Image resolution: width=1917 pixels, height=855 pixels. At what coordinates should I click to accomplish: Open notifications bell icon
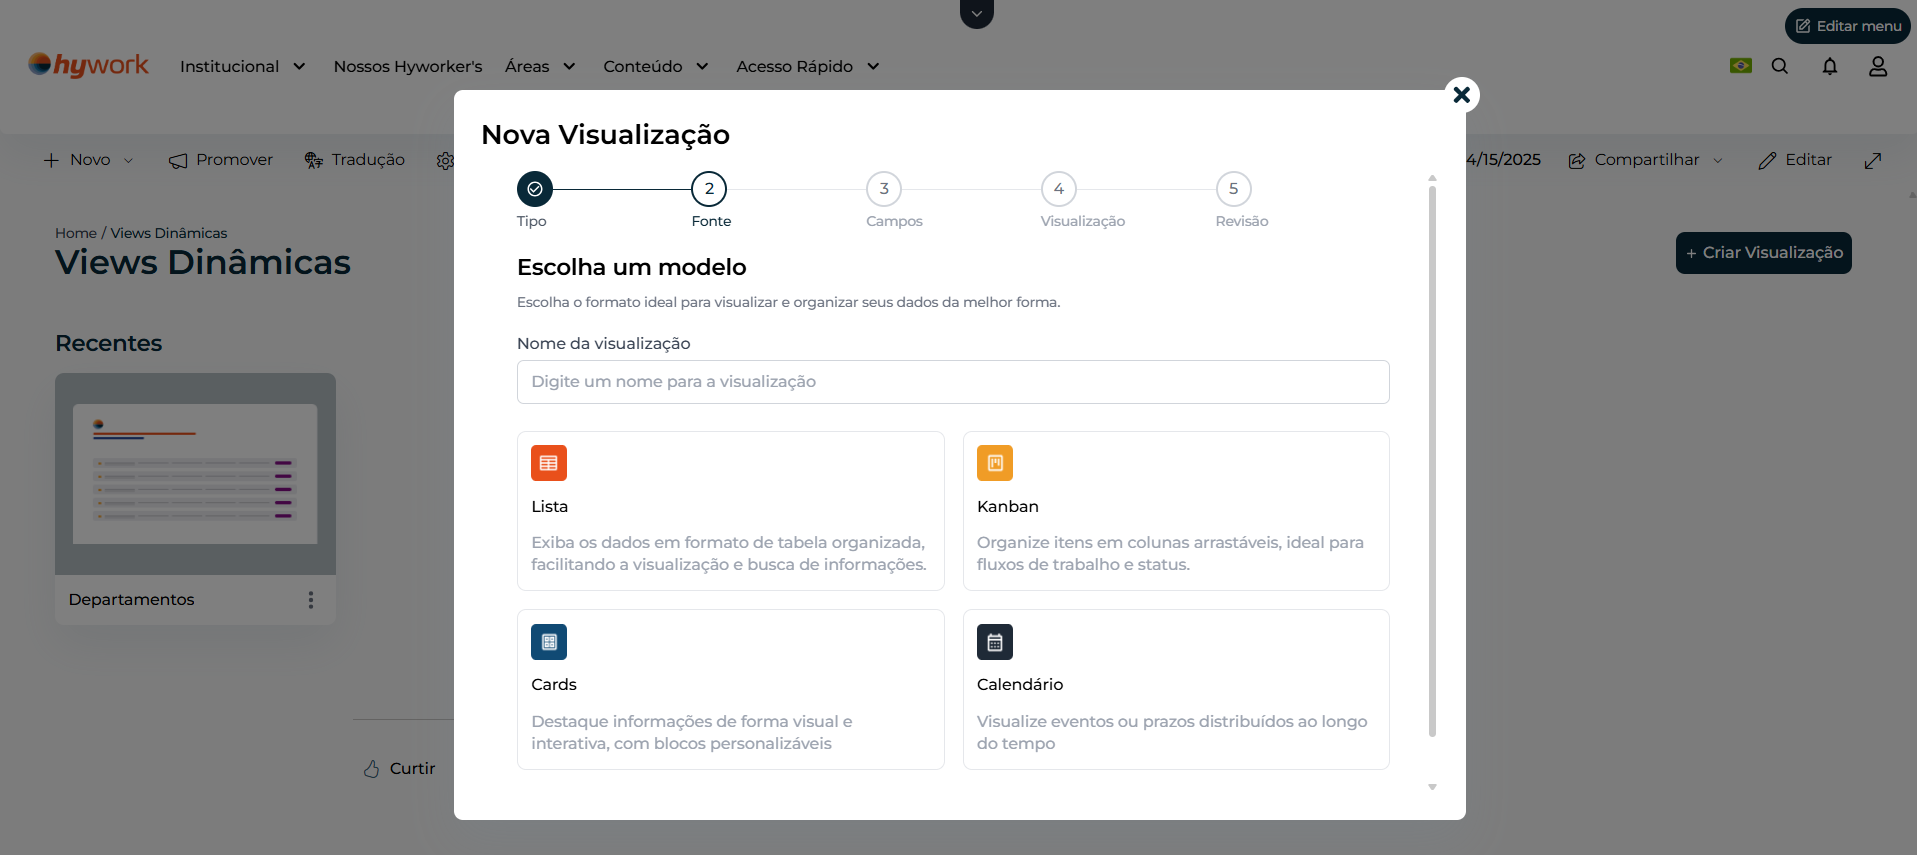[x=1829, y=66]
